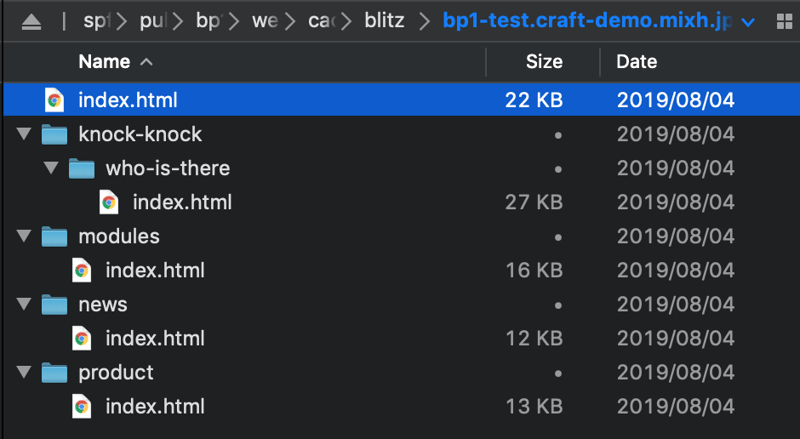Sort by Size column header
The image size is (800, 439).
pyautogui.click(x=544, y=62)
